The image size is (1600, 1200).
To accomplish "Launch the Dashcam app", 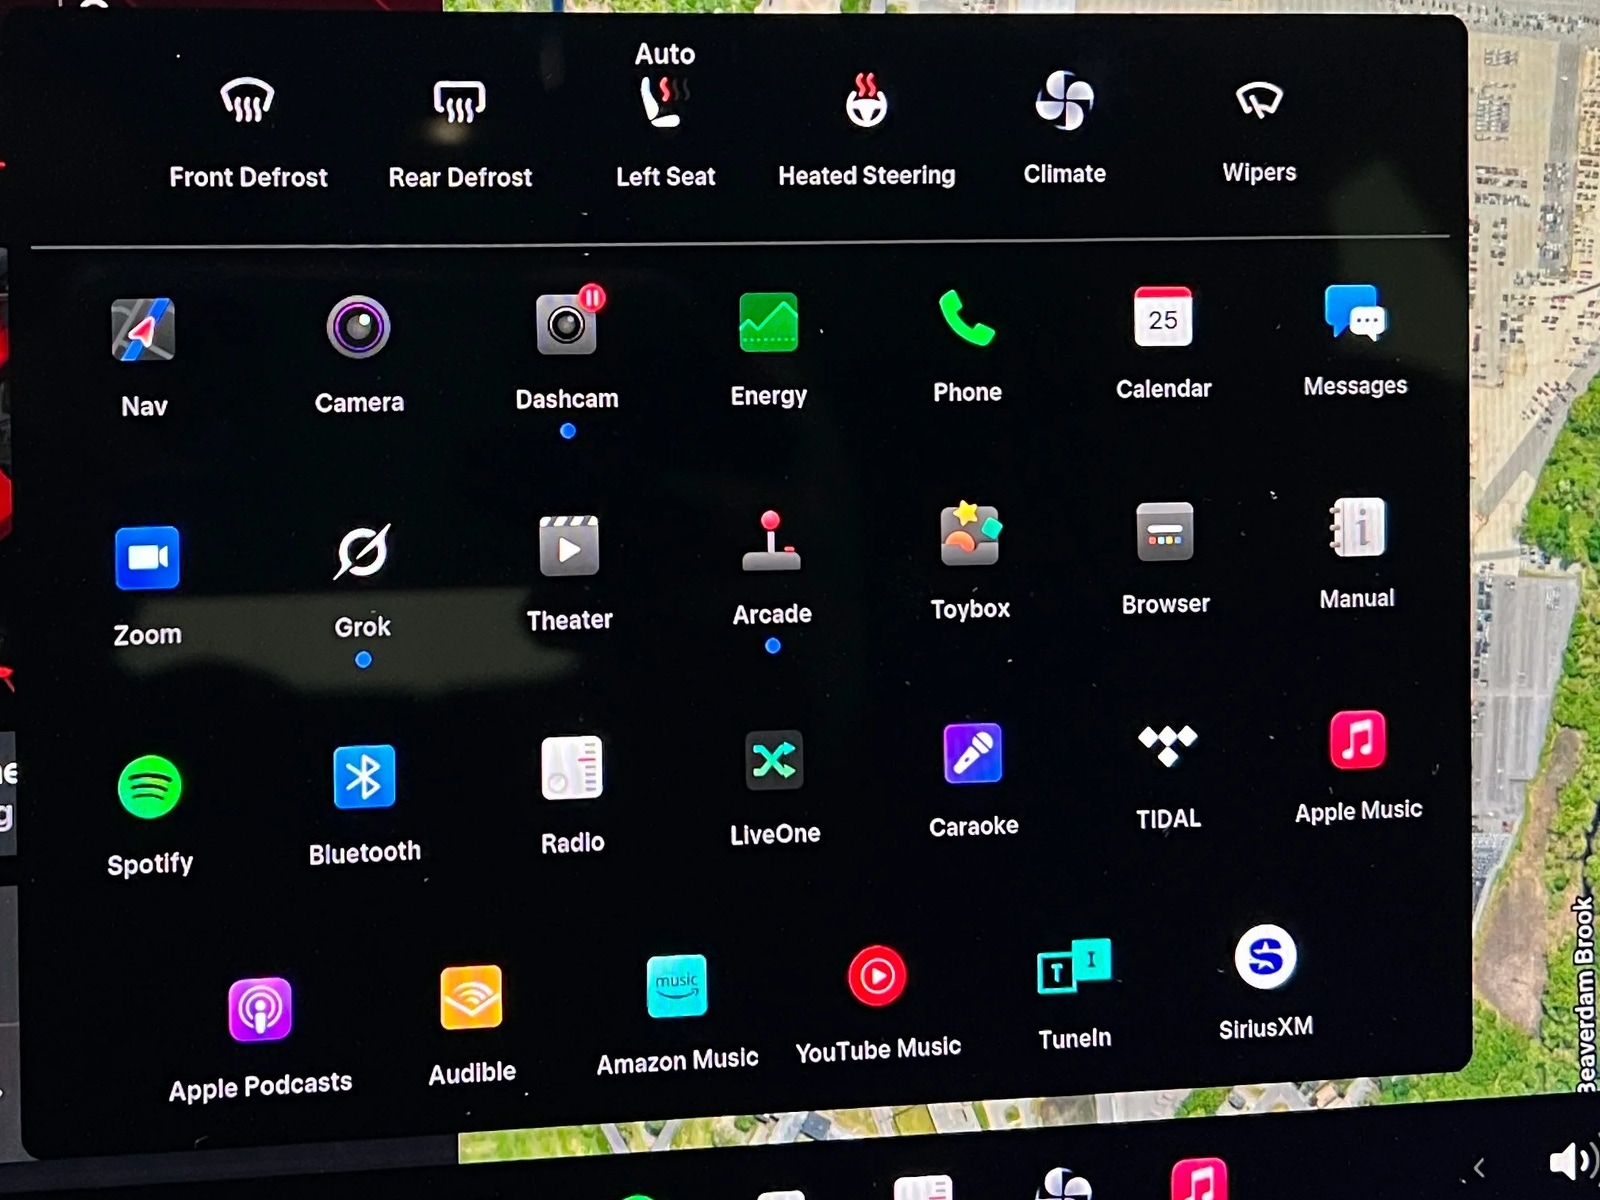I will 566,326.
